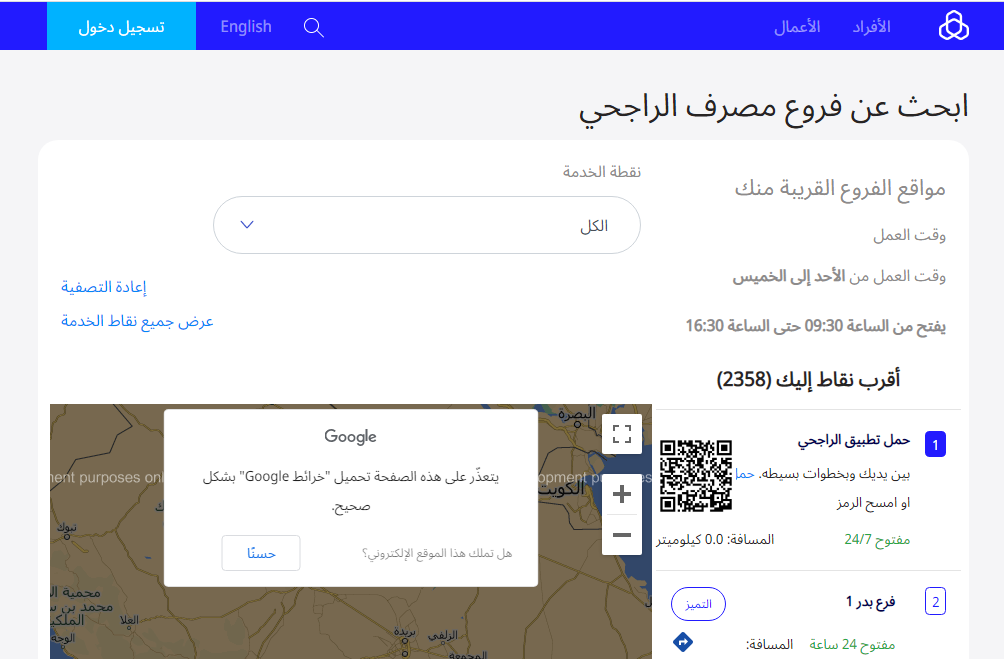This screenshot has width=1004, height=659.
Task: Click عرض جميع نقاط الخدمة link
Action: point(137,321)
